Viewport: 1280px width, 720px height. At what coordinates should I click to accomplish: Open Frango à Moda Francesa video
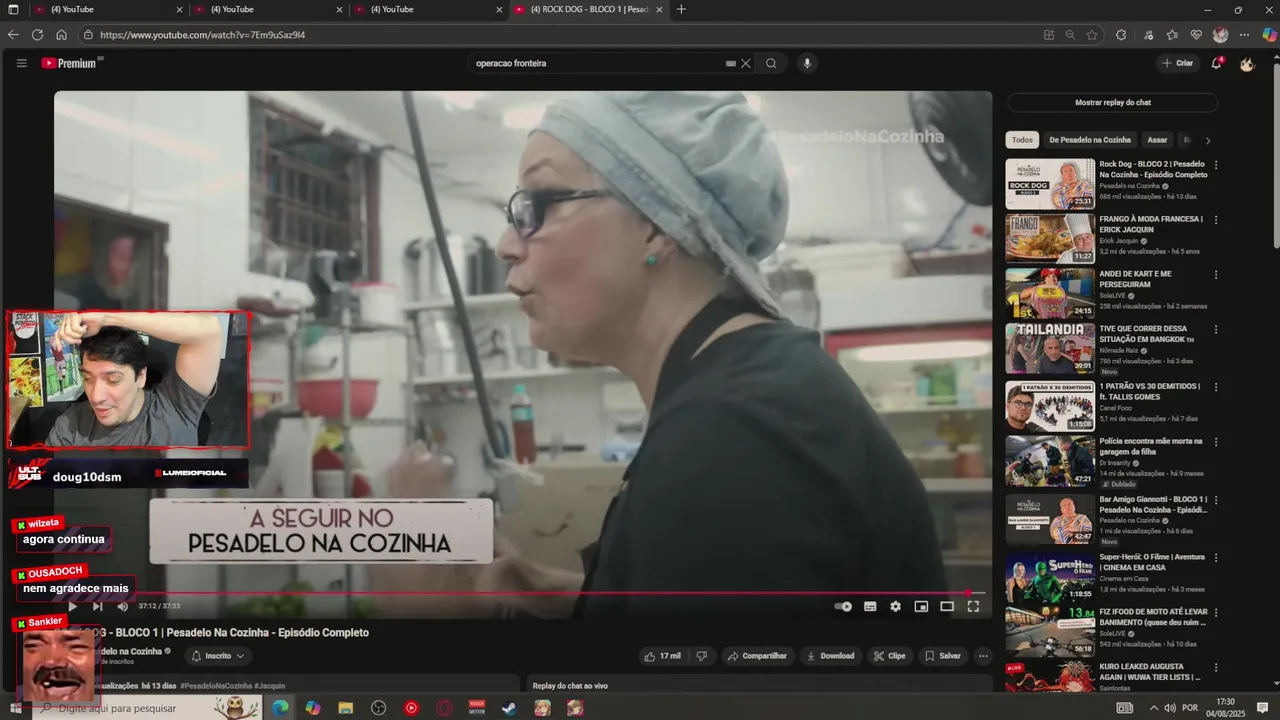click(x=1050, y=239)
